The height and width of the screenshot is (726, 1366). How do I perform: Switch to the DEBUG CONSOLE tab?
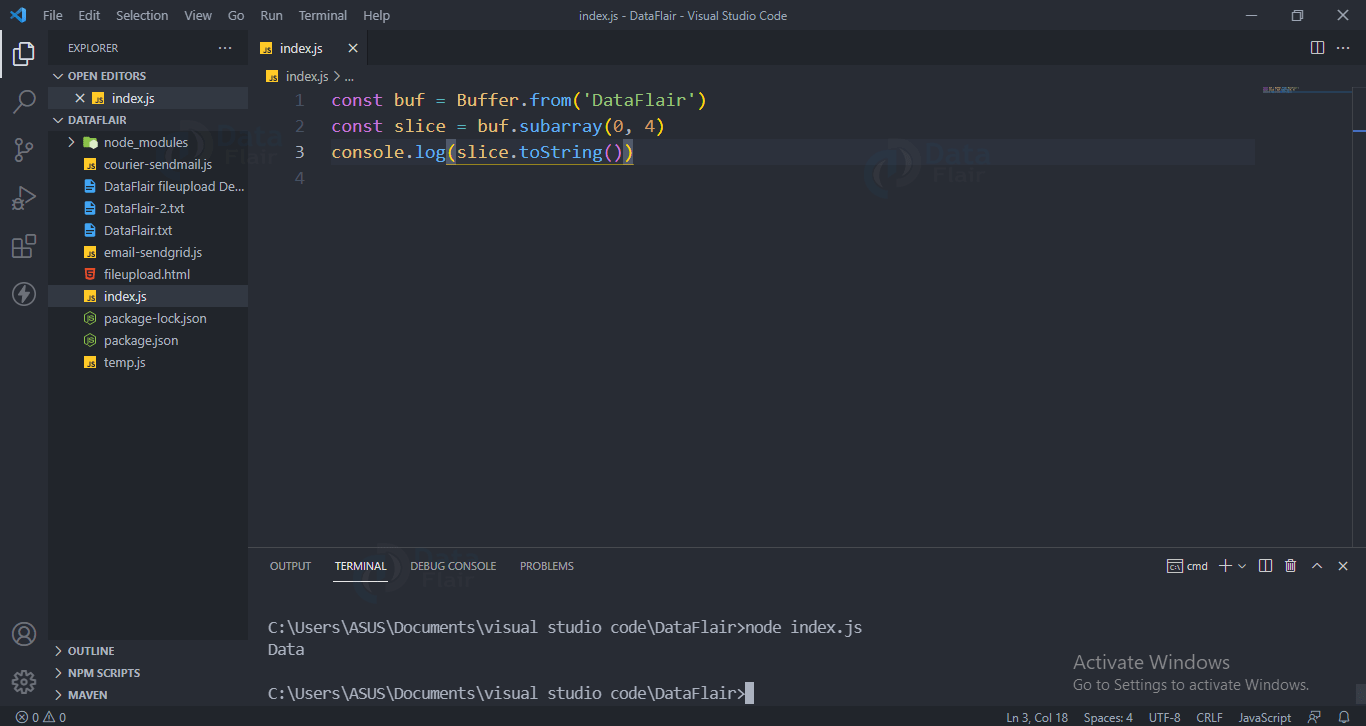click(453, 565)
